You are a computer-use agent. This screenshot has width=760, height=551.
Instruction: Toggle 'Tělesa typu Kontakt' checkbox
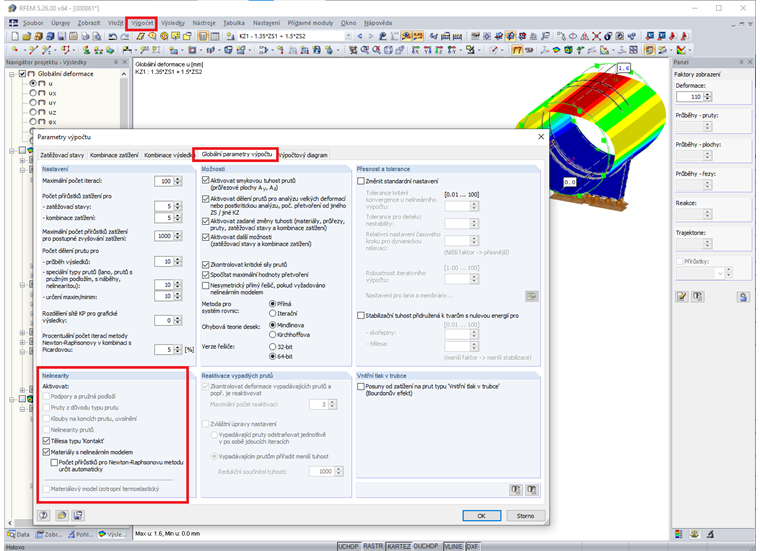47,441
